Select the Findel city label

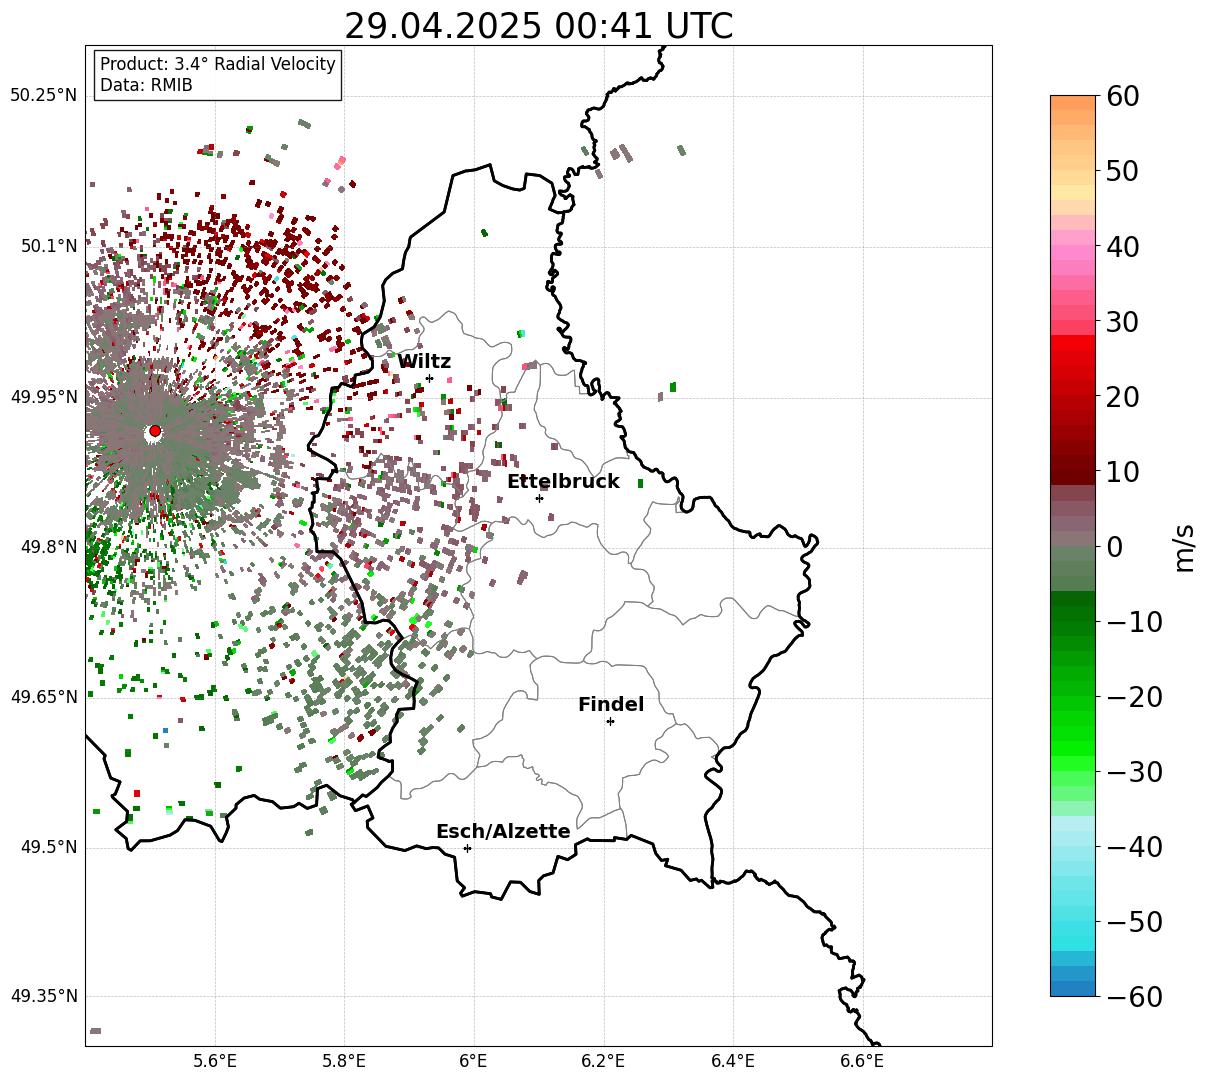coord(611,705)
